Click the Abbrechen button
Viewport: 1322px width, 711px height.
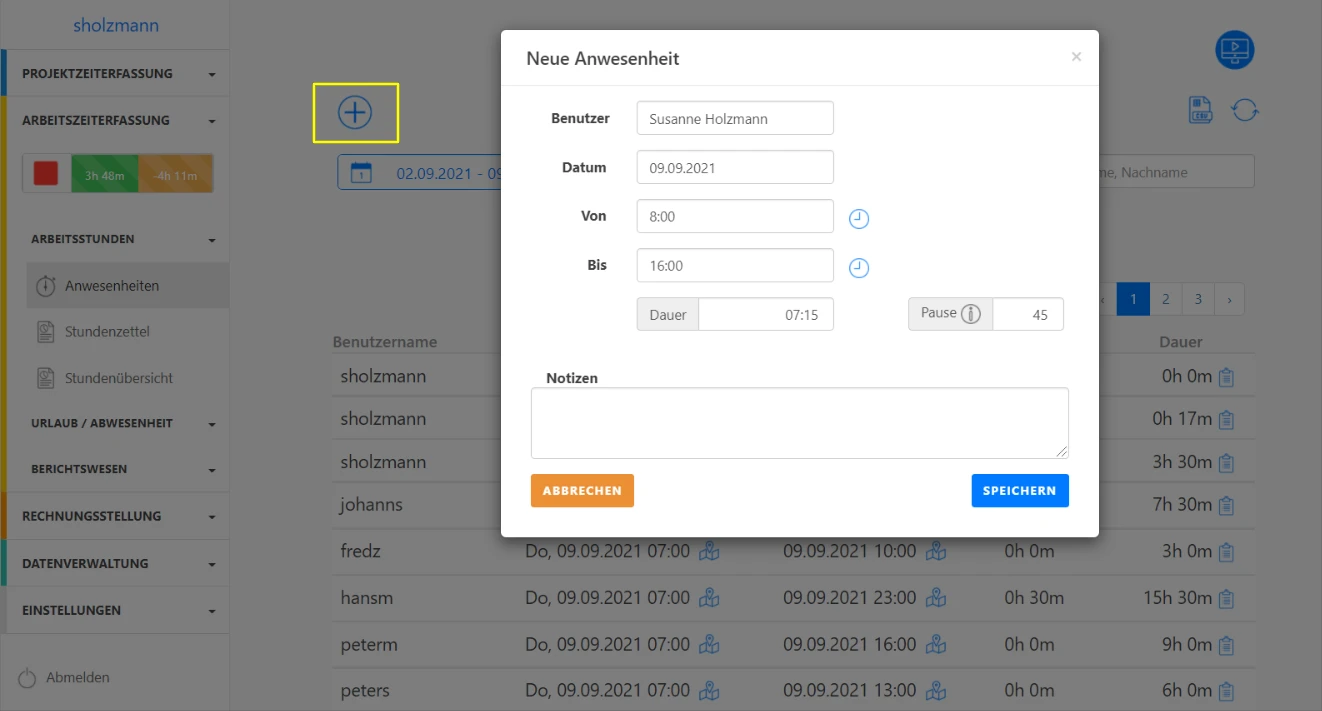pos(582,491)
